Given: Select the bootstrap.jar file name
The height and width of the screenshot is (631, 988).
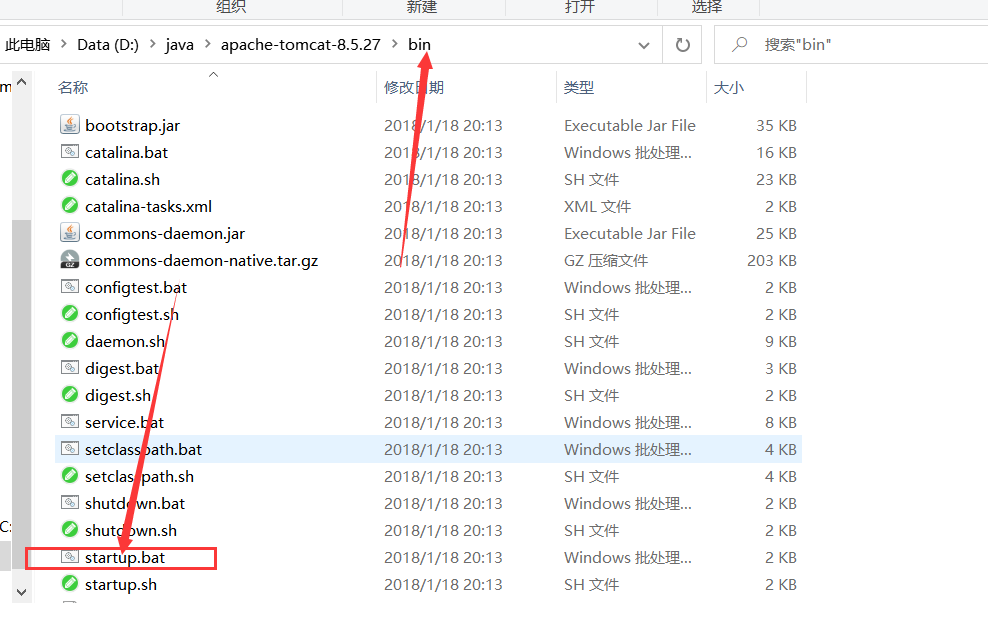Looking at the screenshot, I should click(x=132, y=125).
